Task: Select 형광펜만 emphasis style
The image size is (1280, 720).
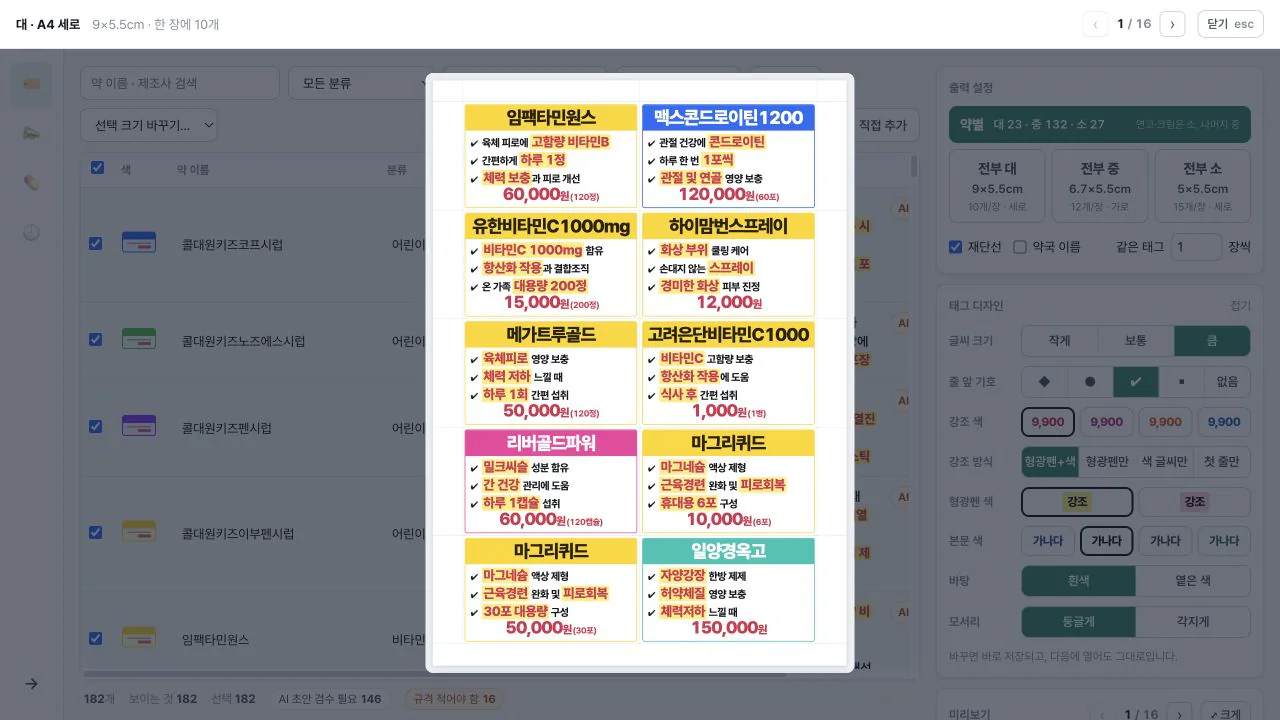Action: (x=1107, y=461)
